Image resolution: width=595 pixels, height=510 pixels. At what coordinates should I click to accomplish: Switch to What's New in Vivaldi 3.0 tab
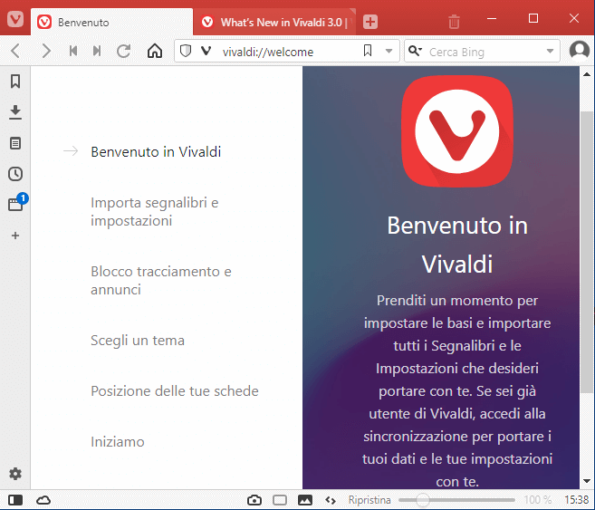(275, 22)
